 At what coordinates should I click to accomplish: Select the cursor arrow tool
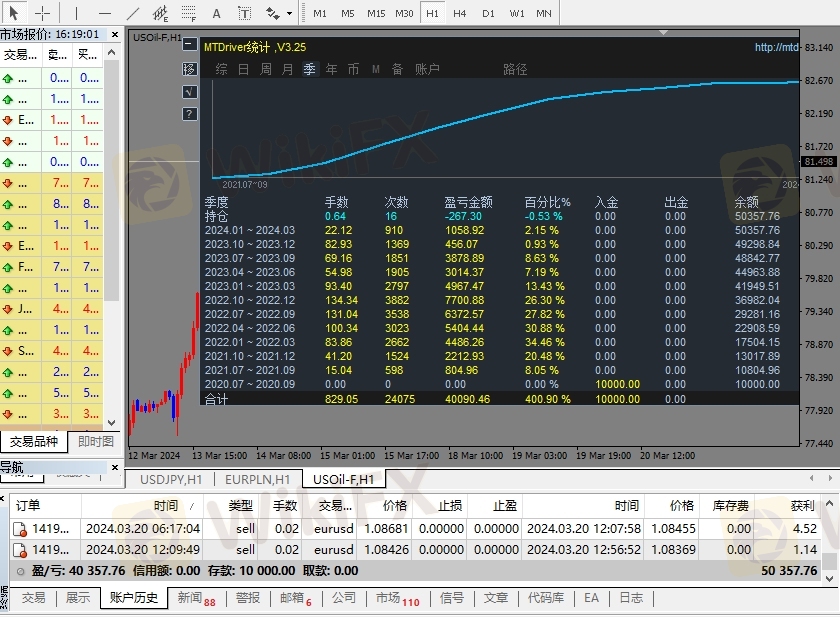click(13, 13)
